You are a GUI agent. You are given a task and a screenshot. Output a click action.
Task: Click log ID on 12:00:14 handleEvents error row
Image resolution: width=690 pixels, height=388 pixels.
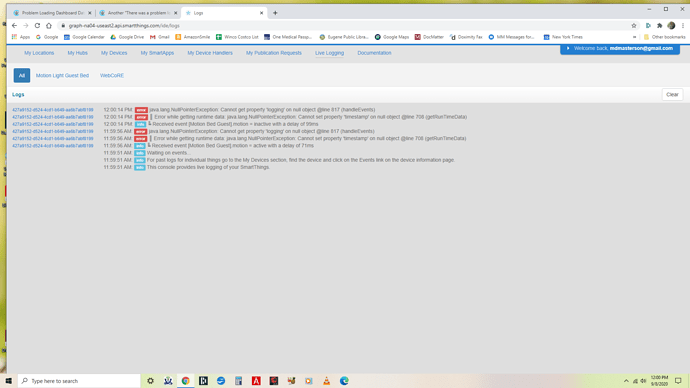(53, 110)
